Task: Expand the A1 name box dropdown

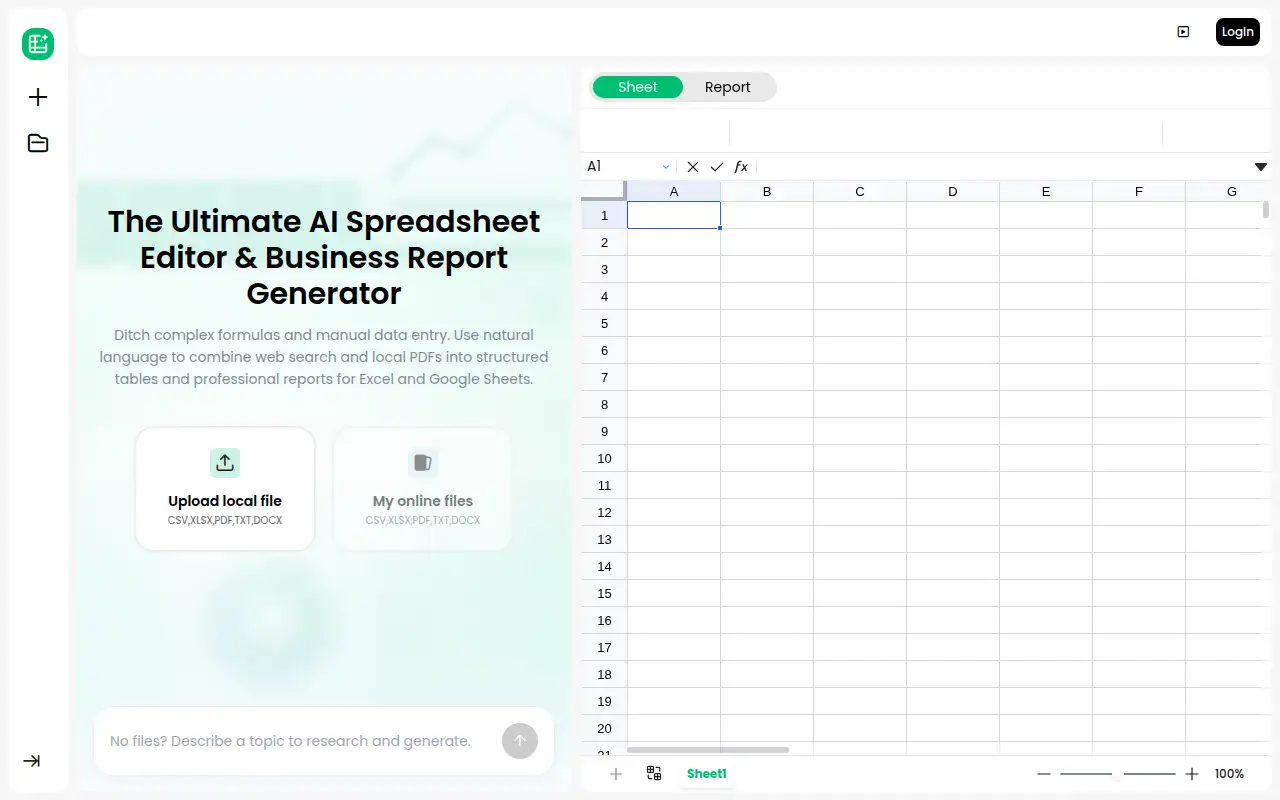Action: (666, 167)
